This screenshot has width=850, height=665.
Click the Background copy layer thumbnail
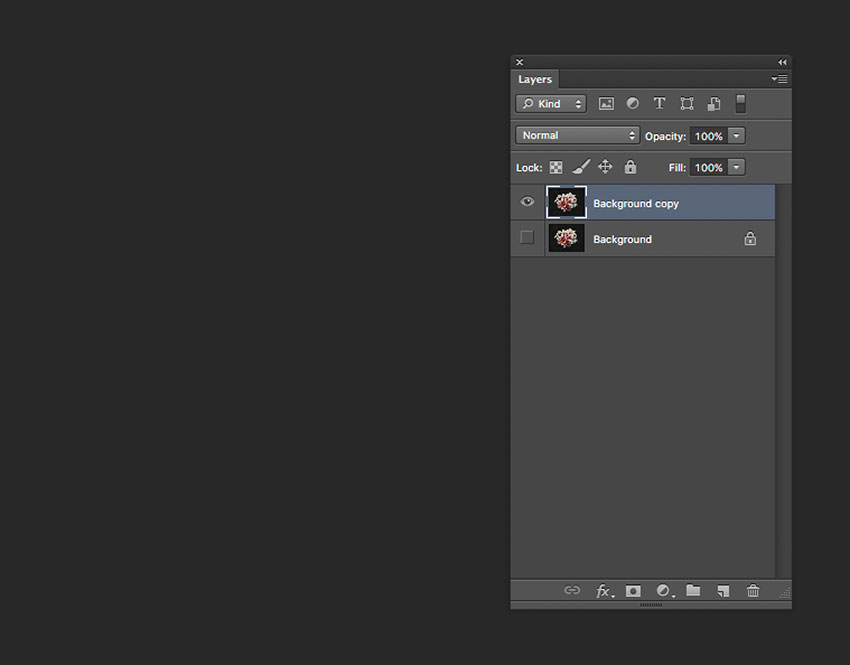(566, 202)
